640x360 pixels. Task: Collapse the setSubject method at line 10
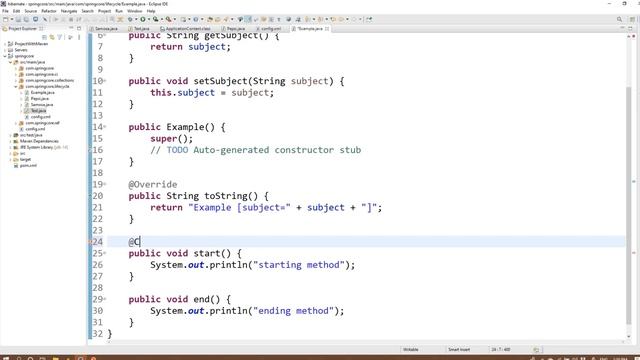(x=104, y=81)
